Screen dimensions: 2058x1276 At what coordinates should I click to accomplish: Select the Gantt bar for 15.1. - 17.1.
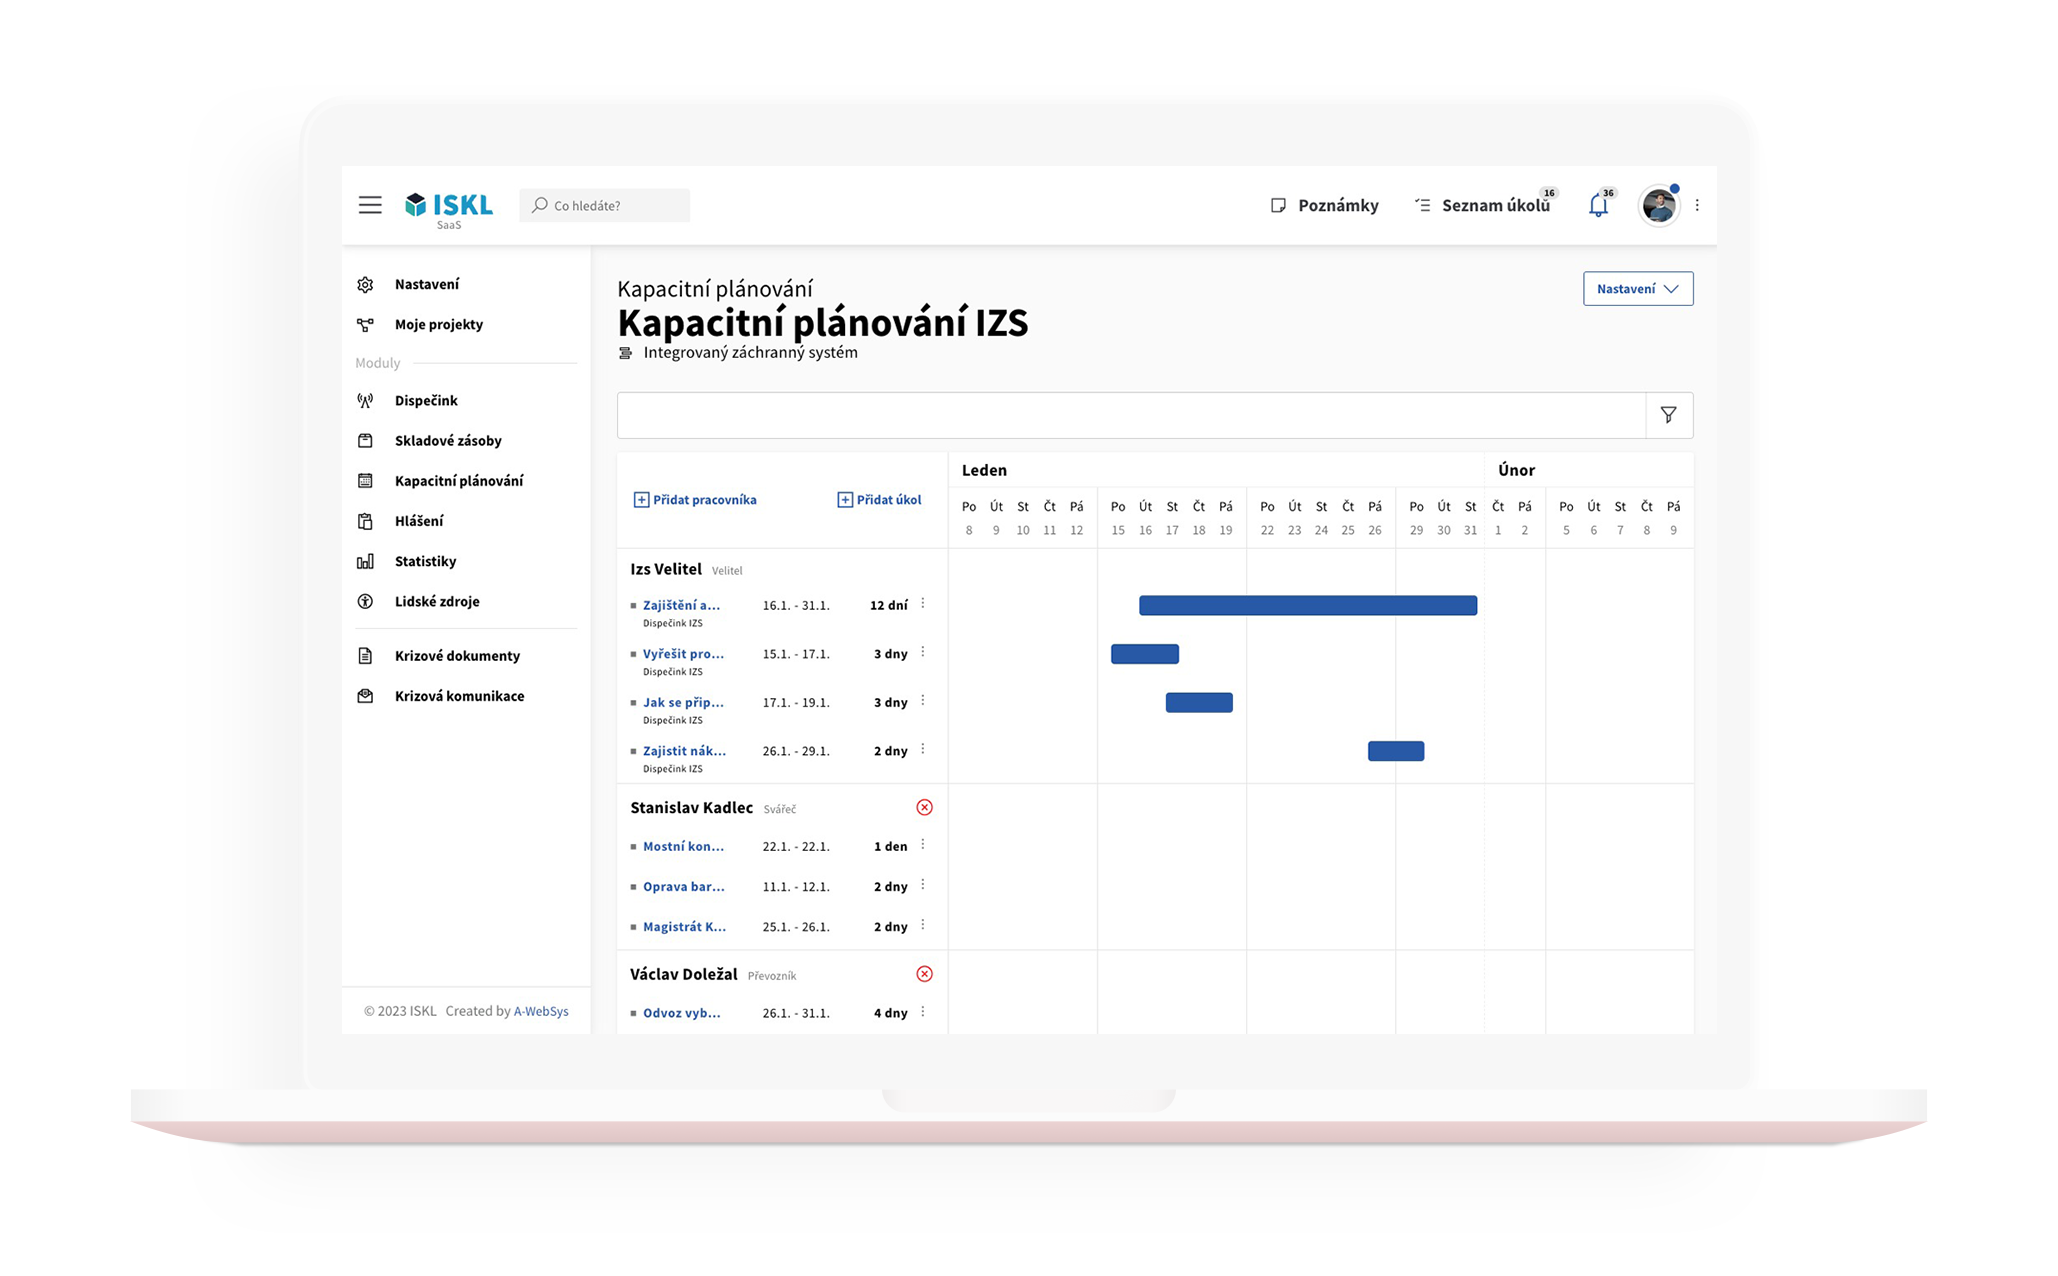coord(1145,654)
